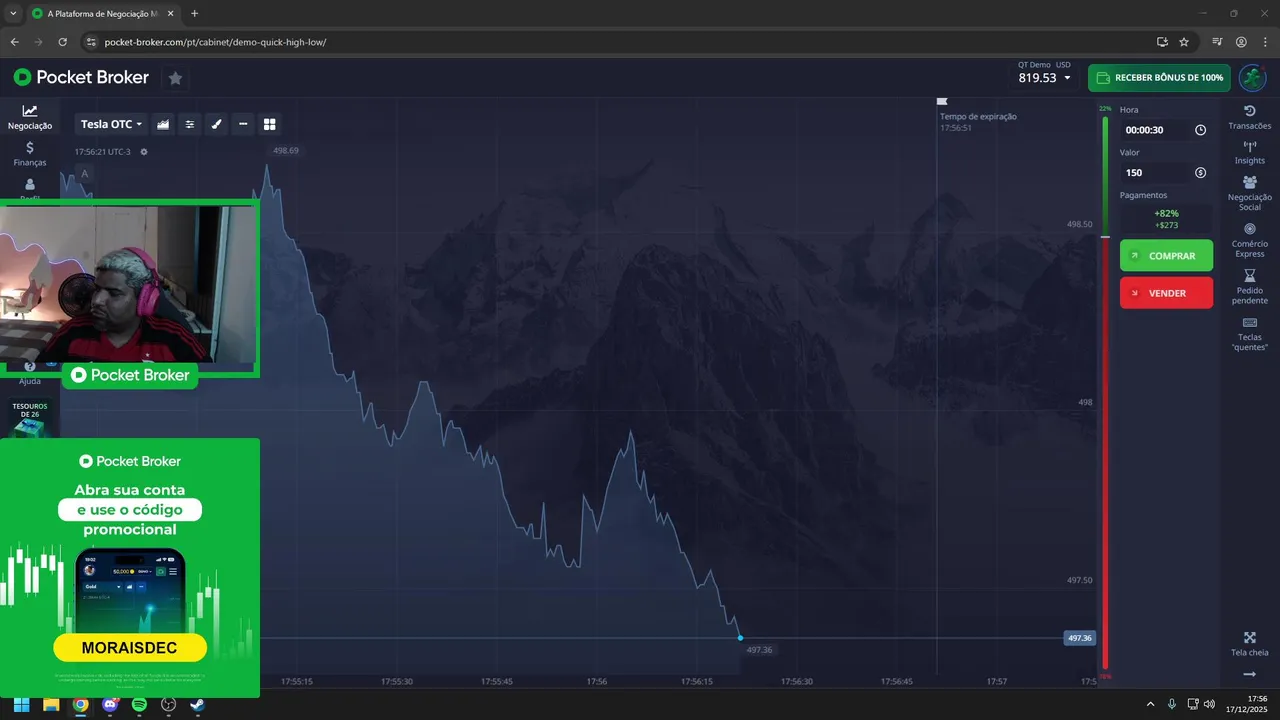Screen dimensions: 1280x720
Task: Open Teclas quentes hotkeys panel
Action: coord(1249,334)
